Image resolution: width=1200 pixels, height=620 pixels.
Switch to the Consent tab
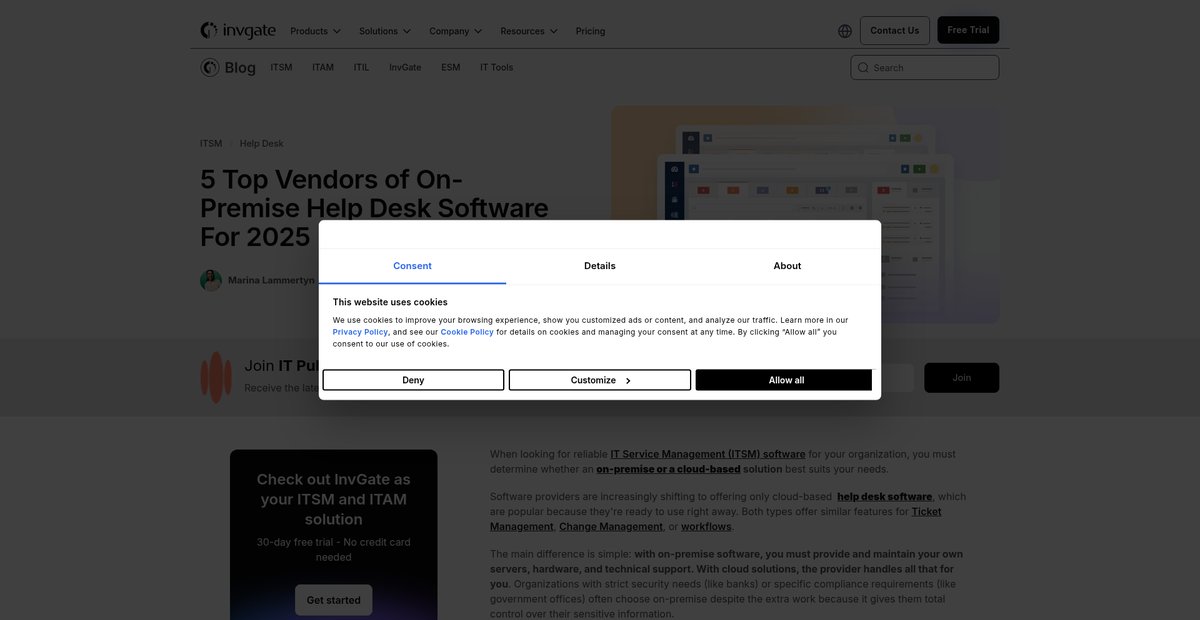tap(412, 266)
